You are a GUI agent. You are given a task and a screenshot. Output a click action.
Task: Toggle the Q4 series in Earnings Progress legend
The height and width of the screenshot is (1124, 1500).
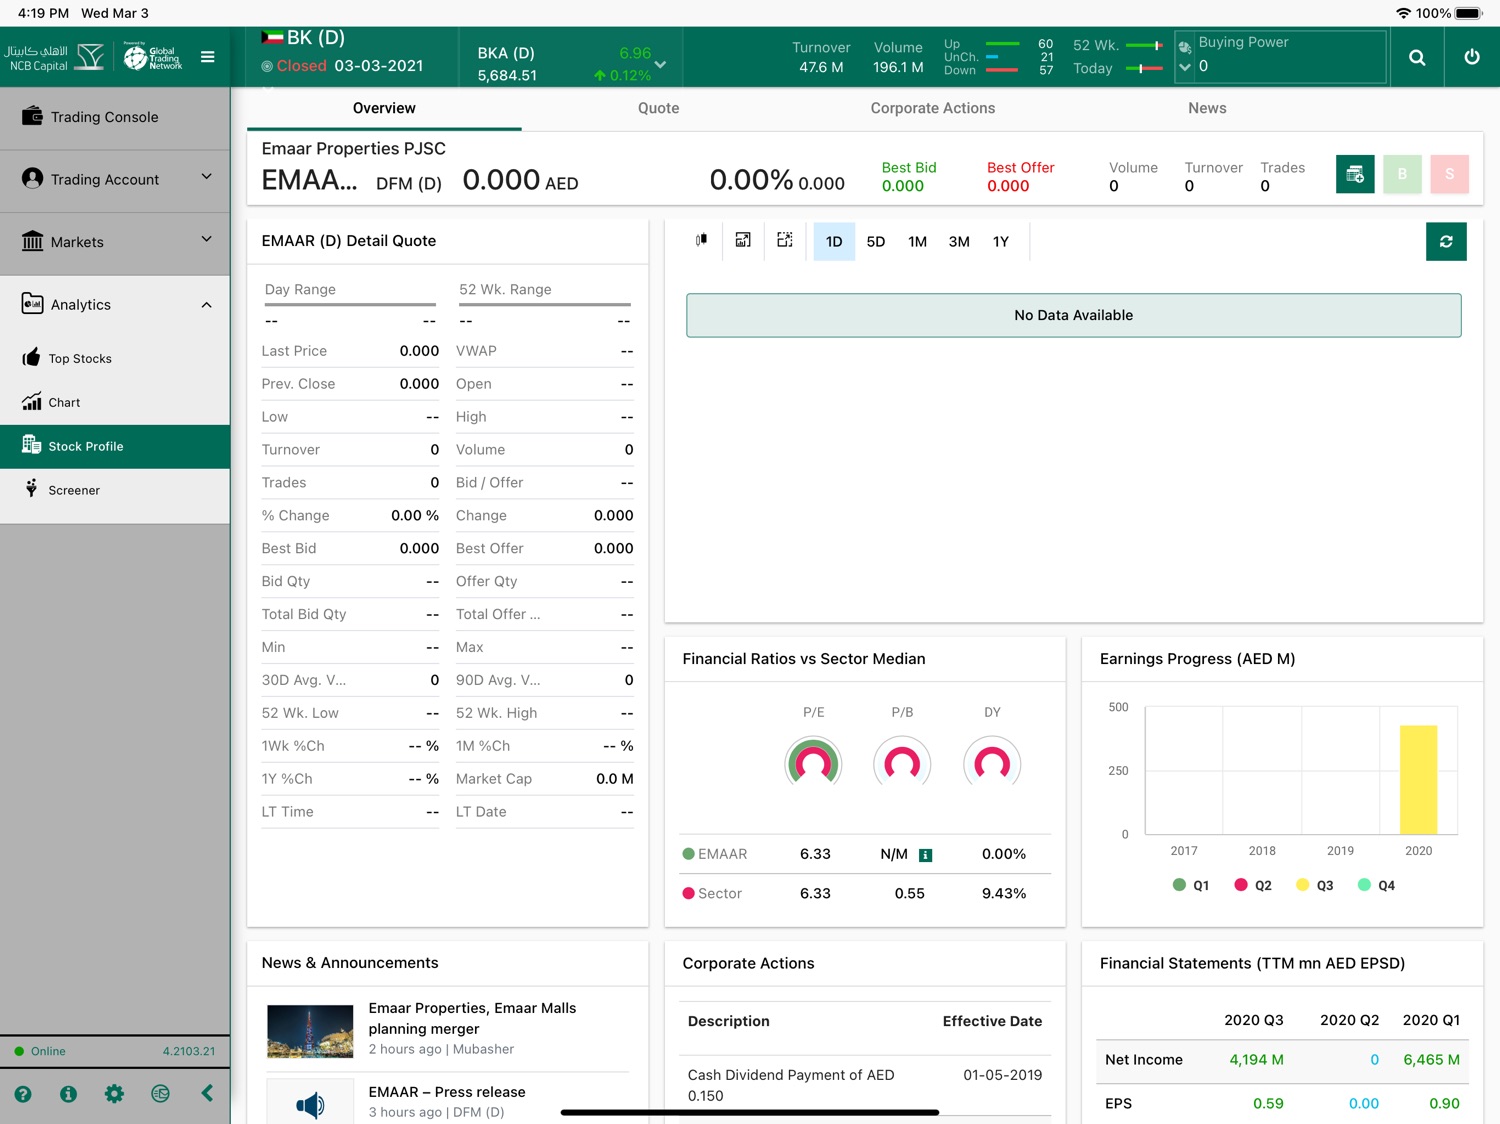pos(1376,885)
